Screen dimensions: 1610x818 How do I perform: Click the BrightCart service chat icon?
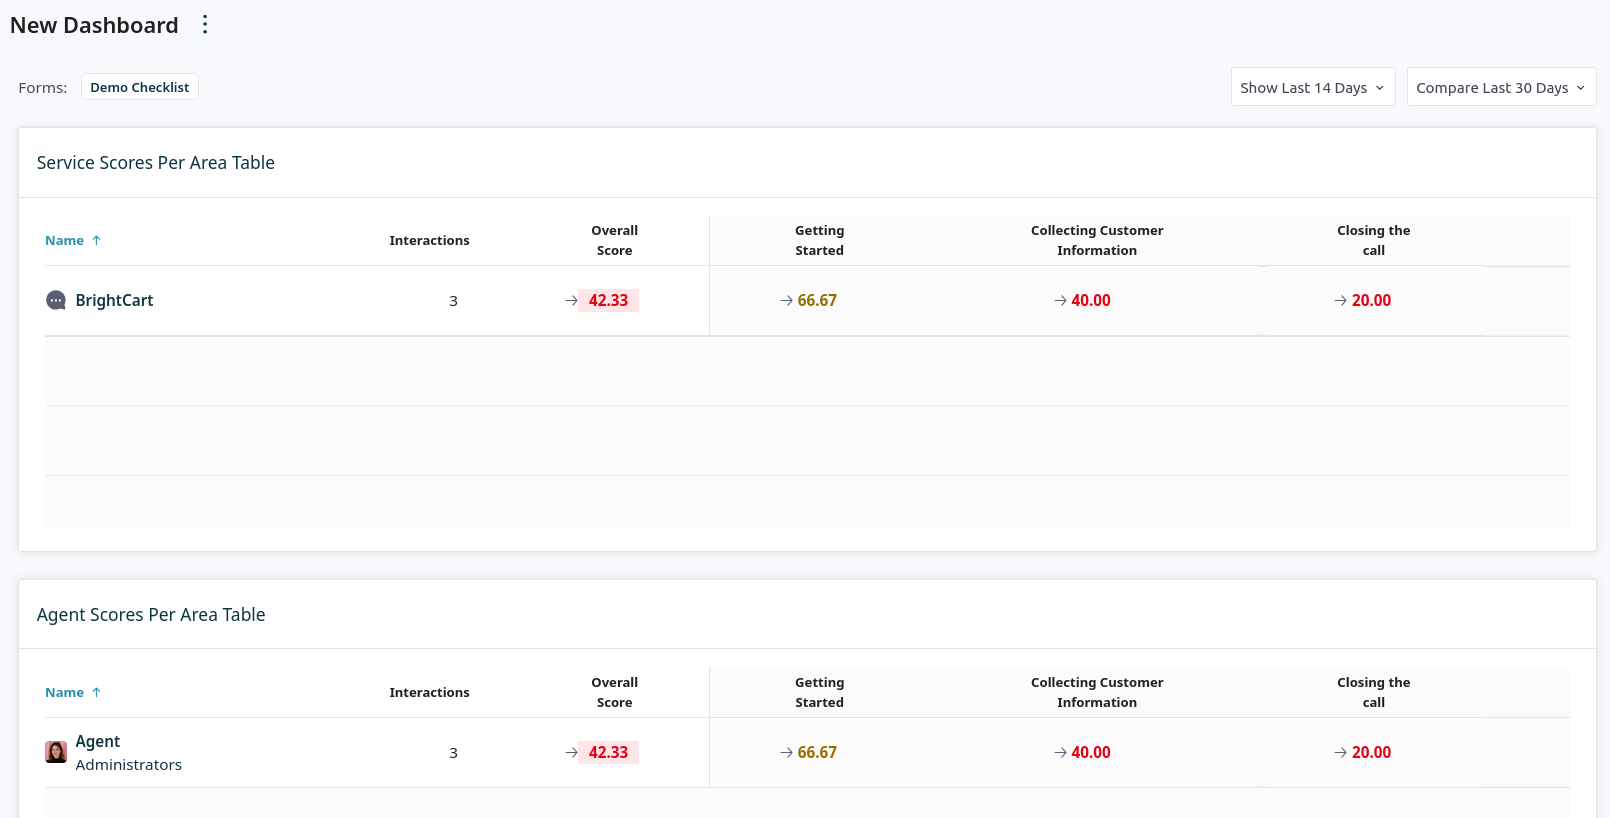[56, 300]
